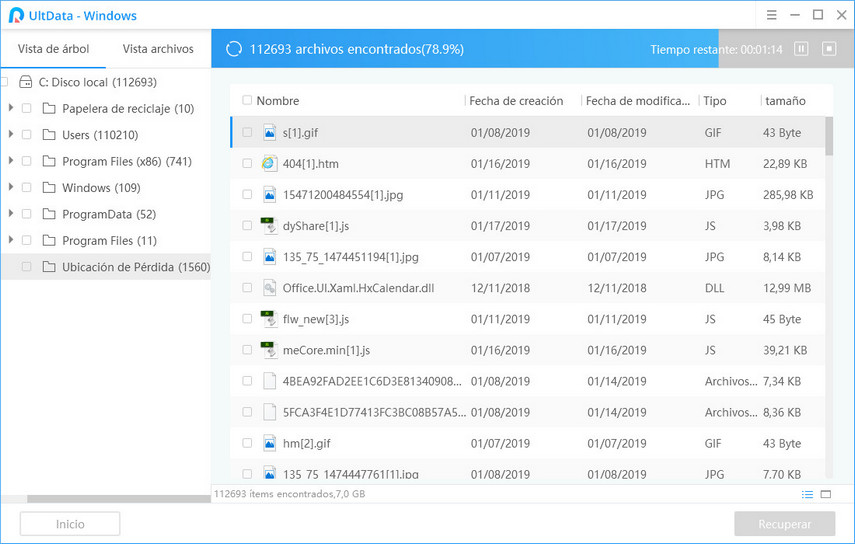Click the 135_75_1474451194[1].jpg image icon
855x544 pixels.
(x=269, y=257)
